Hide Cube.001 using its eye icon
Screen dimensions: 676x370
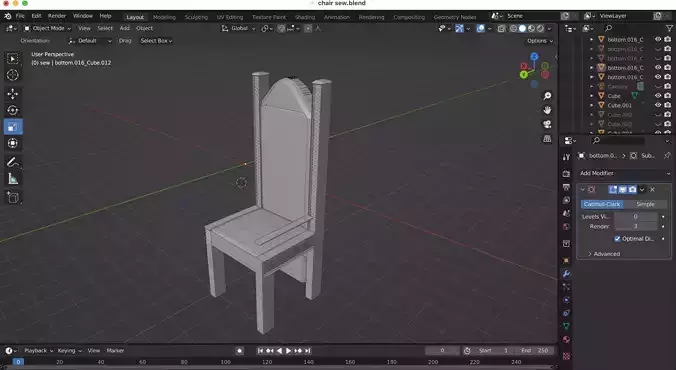[x=658, y=105]
